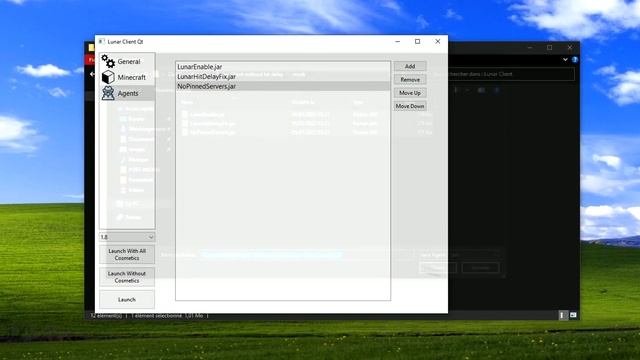Open the General settings gear tab

pos(127,62)
